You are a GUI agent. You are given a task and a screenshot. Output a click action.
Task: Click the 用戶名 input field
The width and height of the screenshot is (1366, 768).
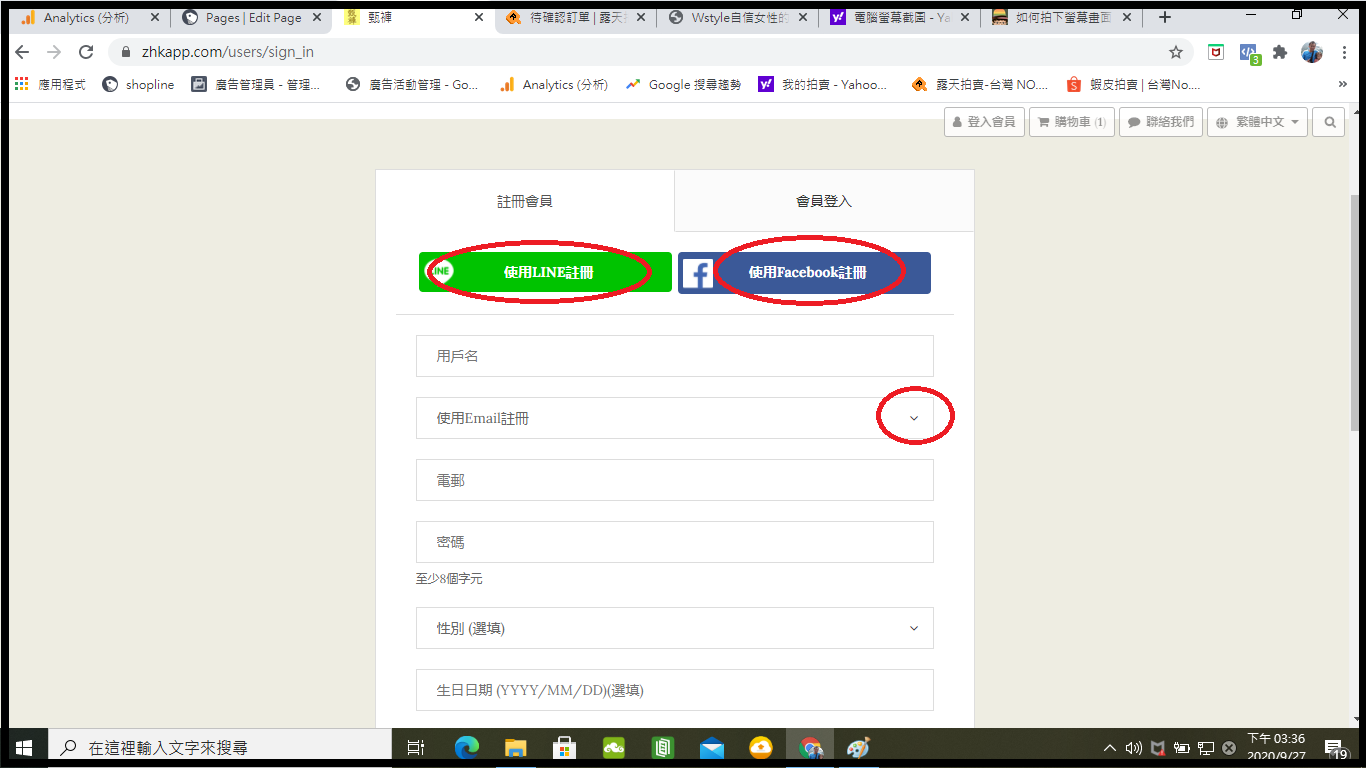point(674,356)
